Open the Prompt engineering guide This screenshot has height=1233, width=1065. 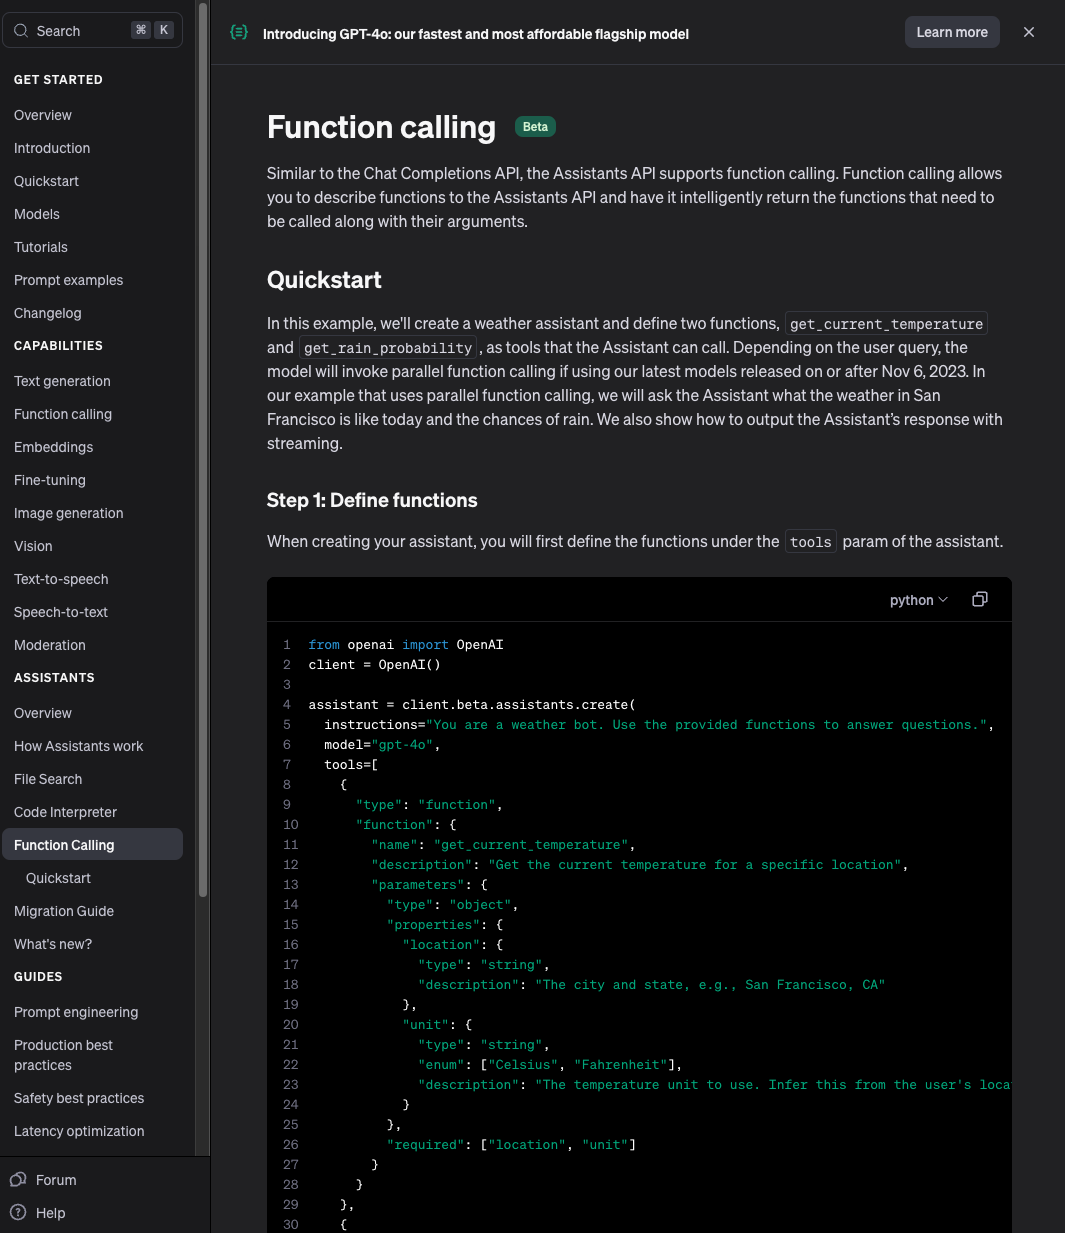tap(76, 1012)
